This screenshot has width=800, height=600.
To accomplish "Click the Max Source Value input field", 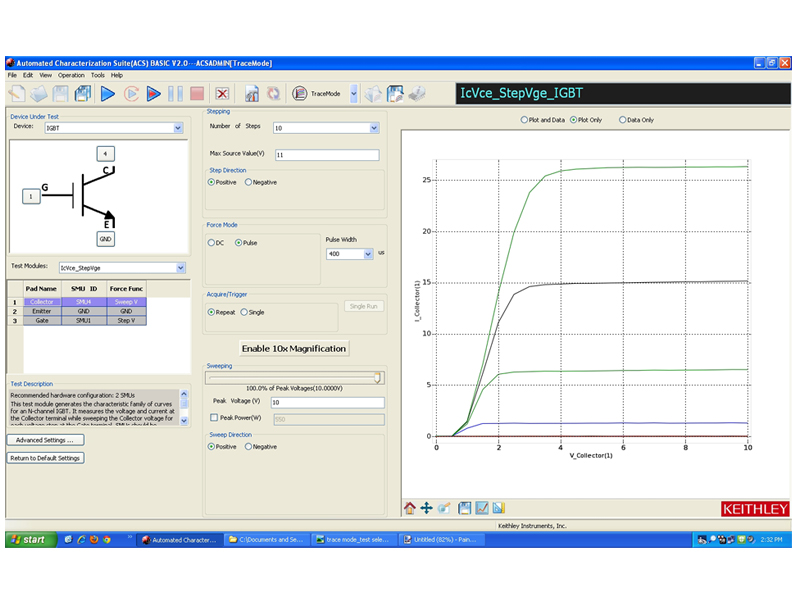I will [326, 155].
